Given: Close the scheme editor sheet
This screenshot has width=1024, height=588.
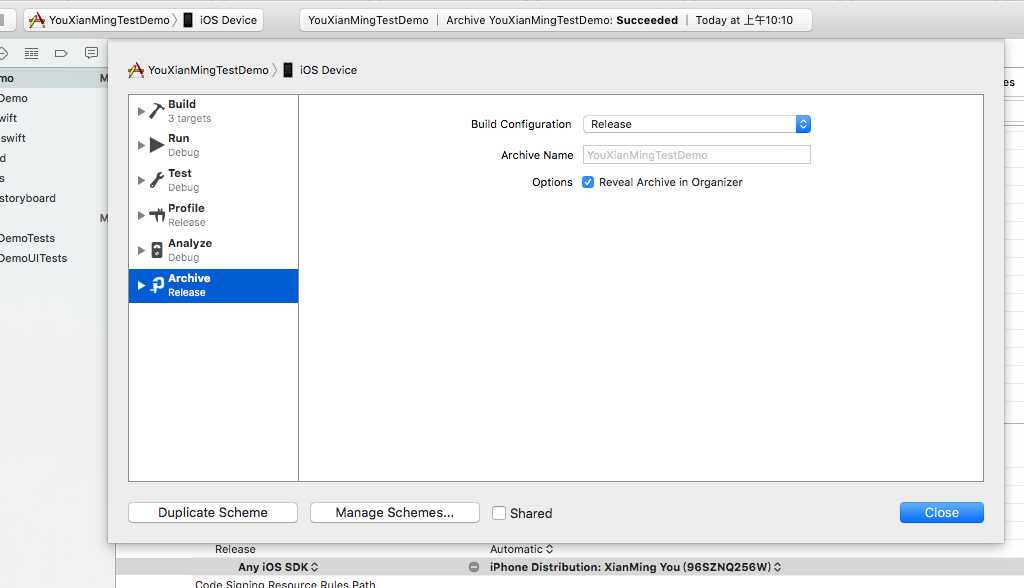Looking at the screenshot, I should tap(942, 513).
